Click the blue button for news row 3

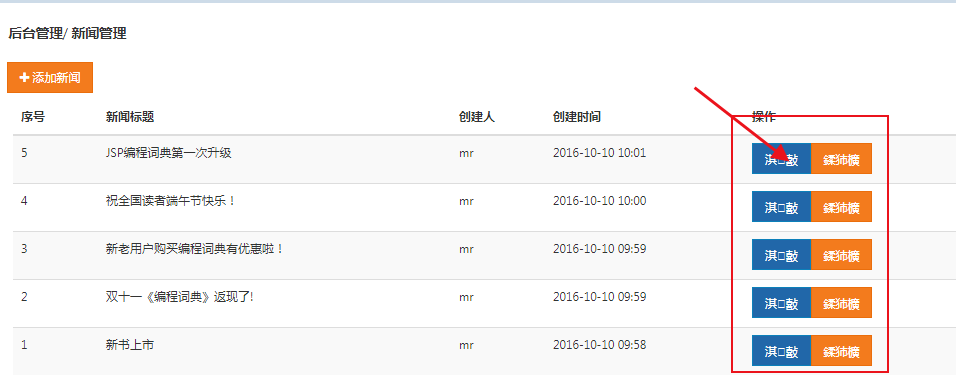781,255
